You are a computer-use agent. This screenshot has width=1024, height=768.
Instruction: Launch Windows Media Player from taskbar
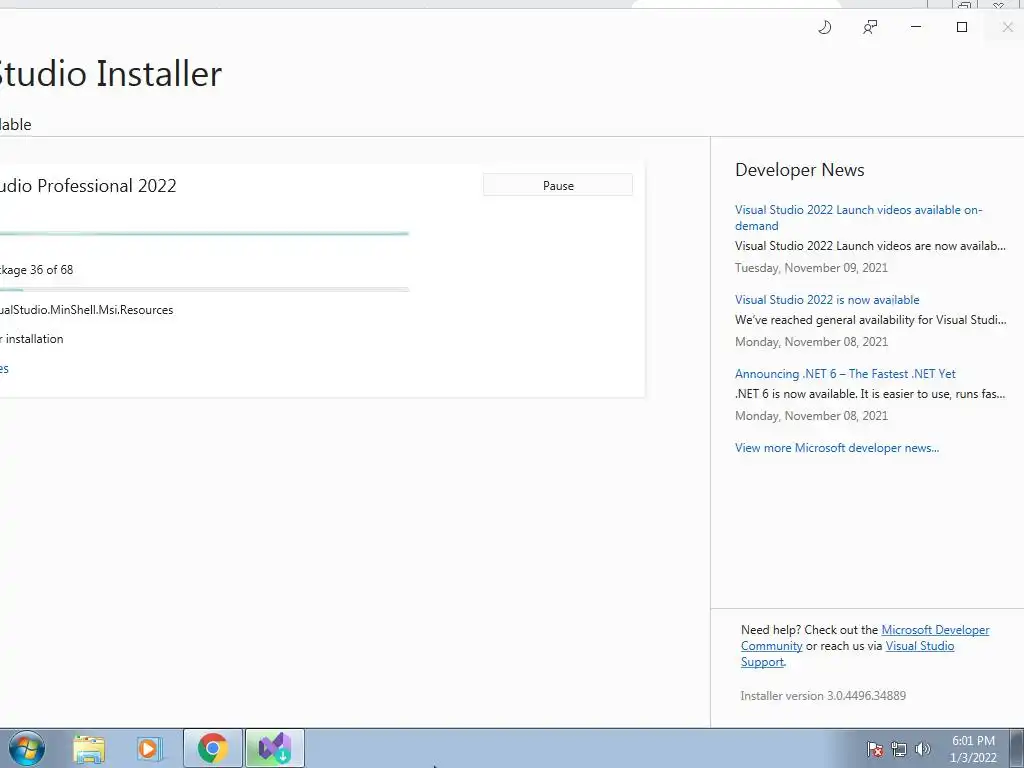click(x=150, y=748)
